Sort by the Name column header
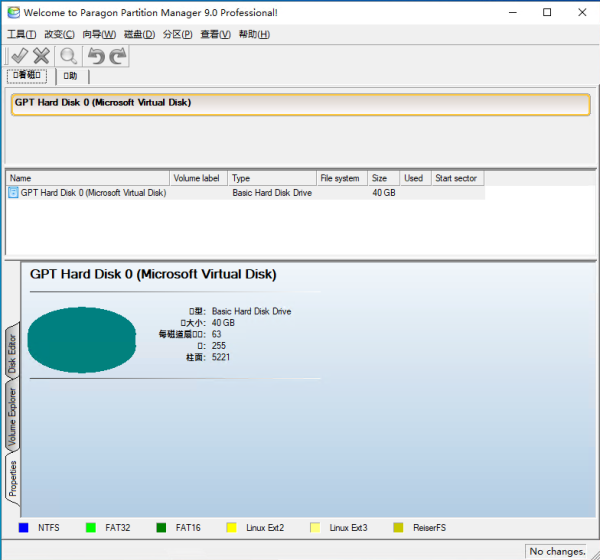Image resolution: width=600 pixels, height=560 pixels. (x=88, y=178)
